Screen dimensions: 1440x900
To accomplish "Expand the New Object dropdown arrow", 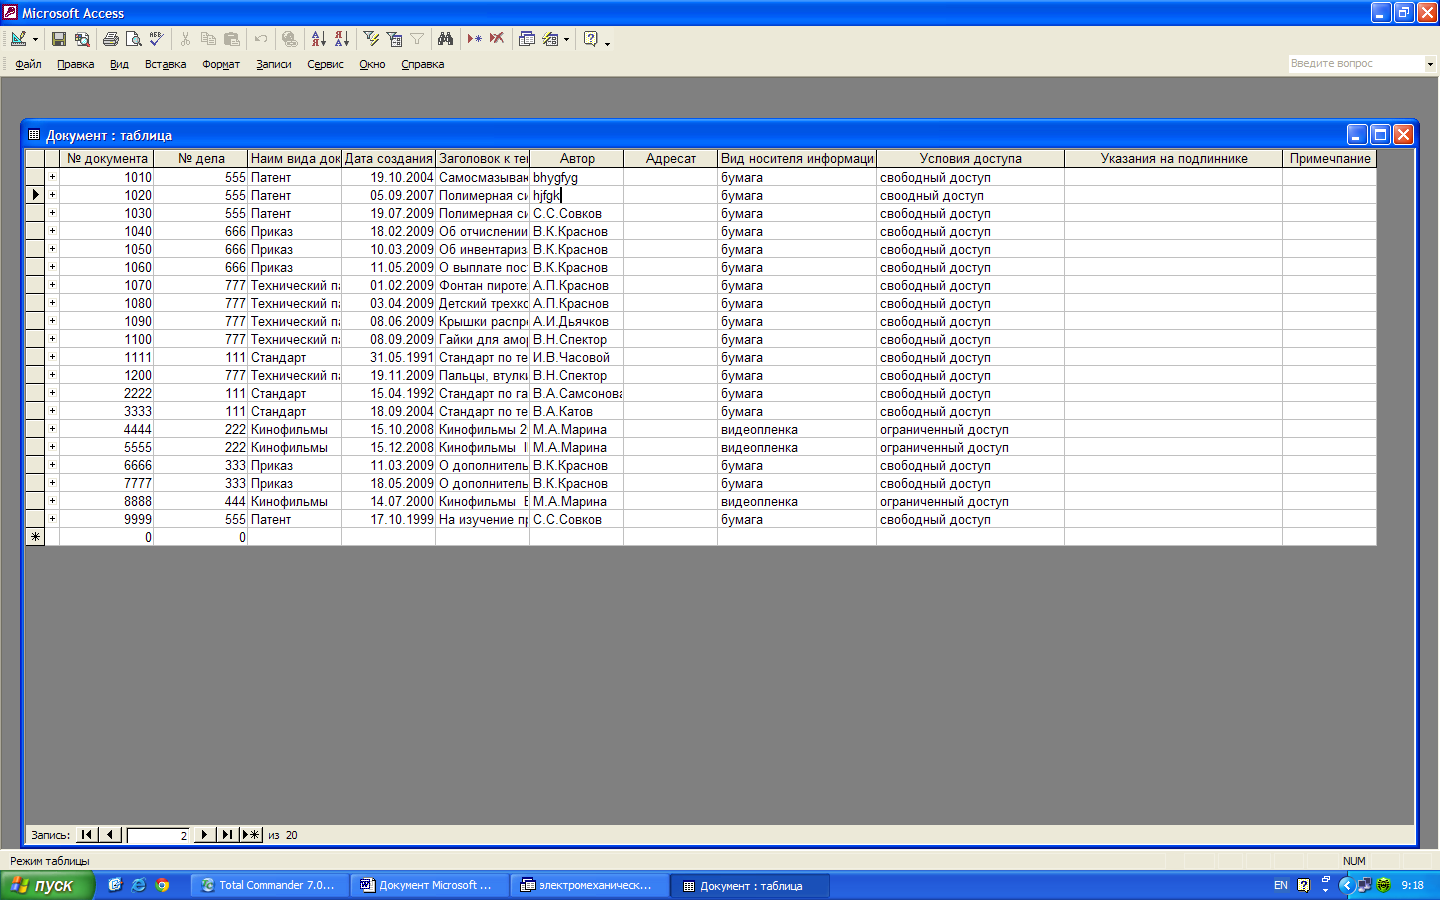I will (x=566, y=39).
